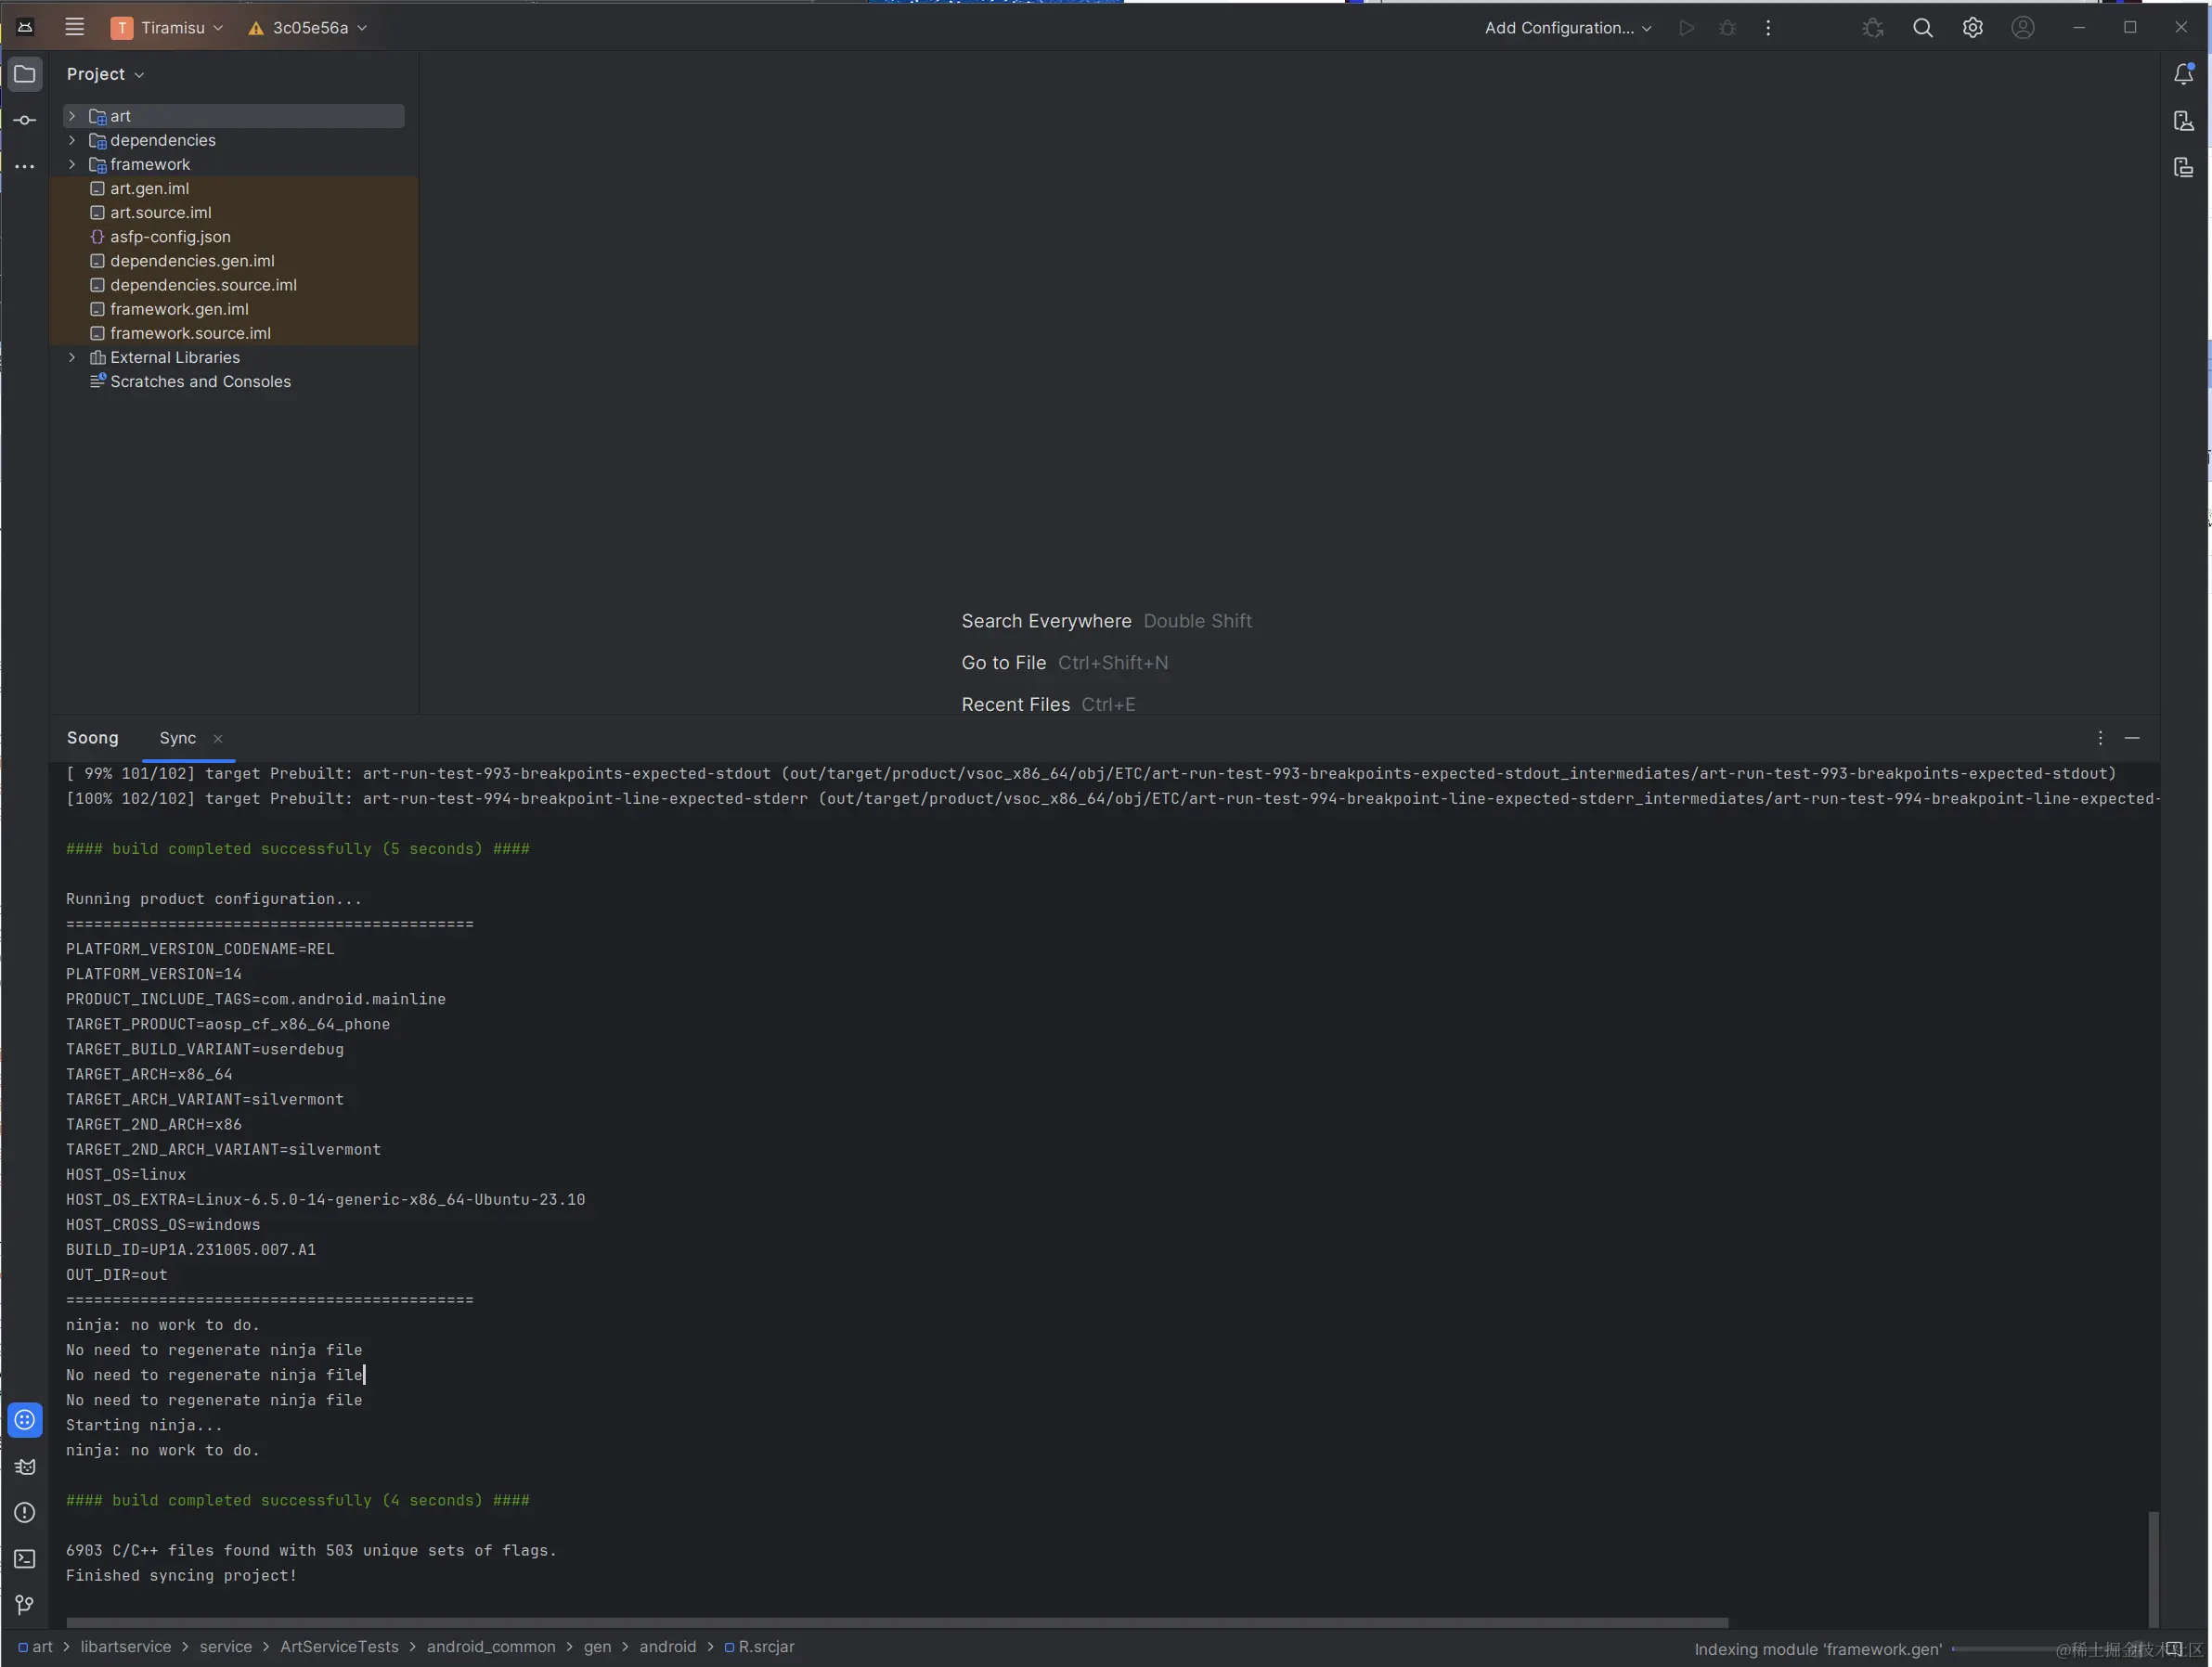
Task: Click libartservice breadcrumb
Action: click(125, 1646)
